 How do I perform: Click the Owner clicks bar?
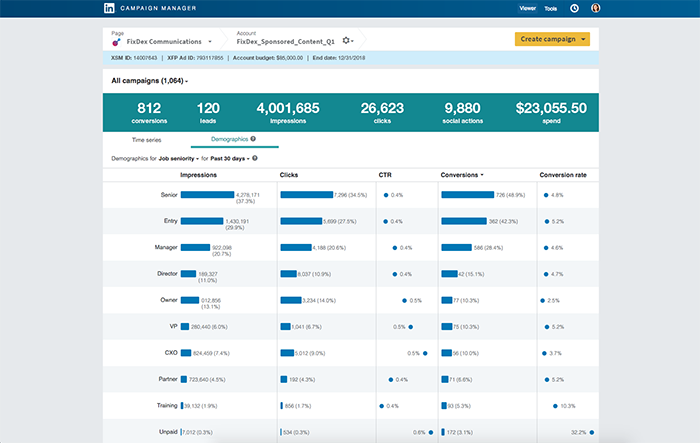291,300
